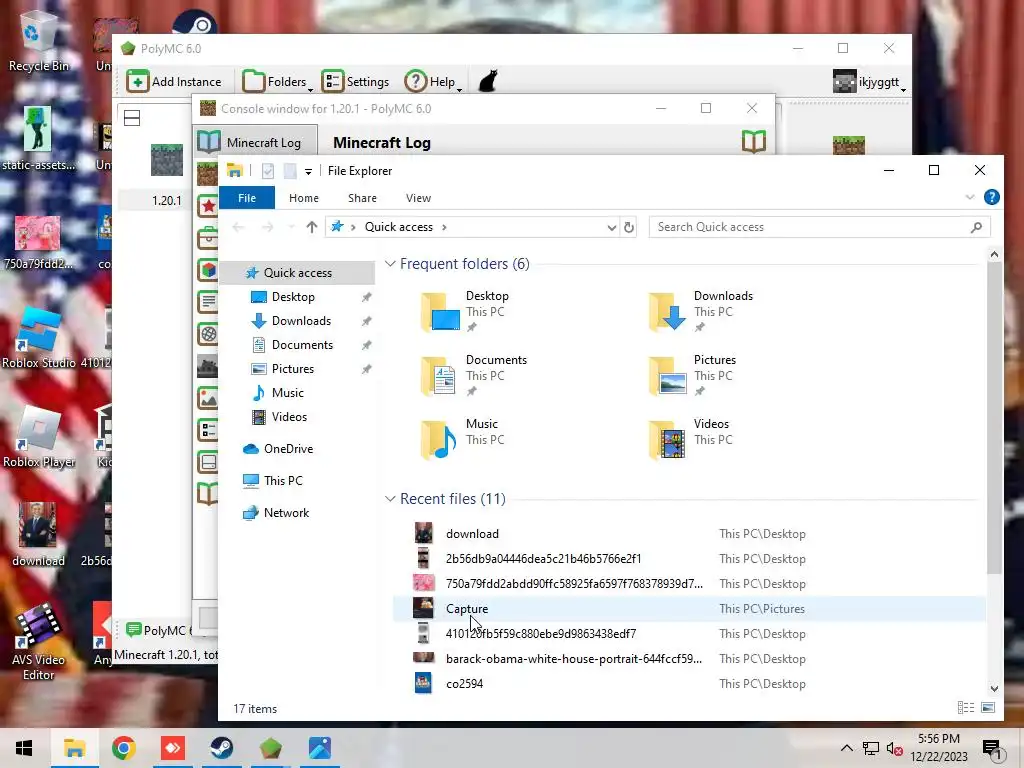The height and width of the screenshot is (768, 1024).
Task: Select the Documents frequent folder icon
Action: coord(440,376)
